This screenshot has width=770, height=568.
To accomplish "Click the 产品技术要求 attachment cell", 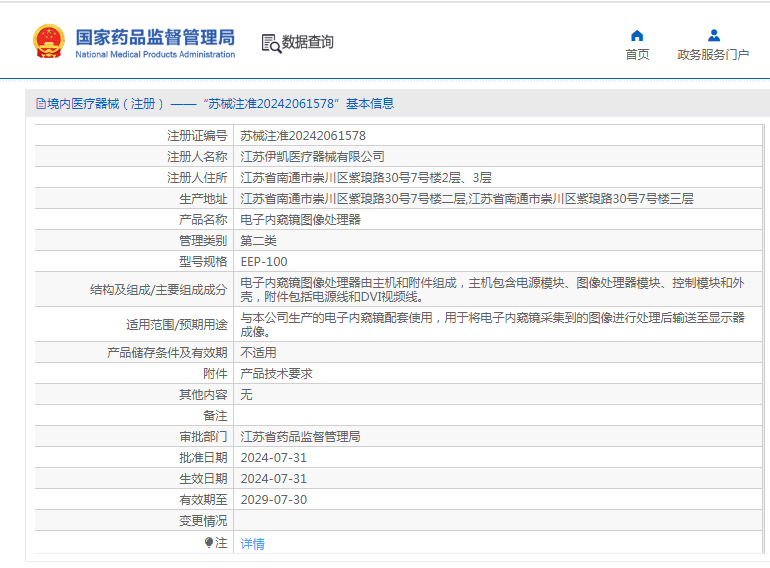I will 276,373.
